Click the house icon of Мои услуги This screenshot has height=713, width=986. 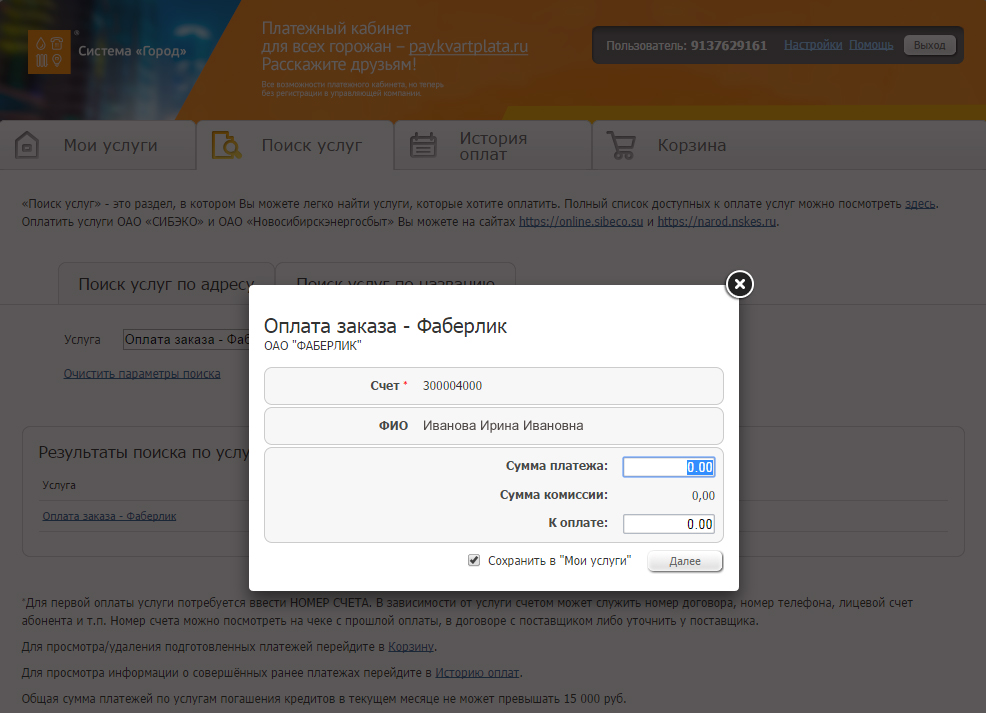tap(27, 145)
